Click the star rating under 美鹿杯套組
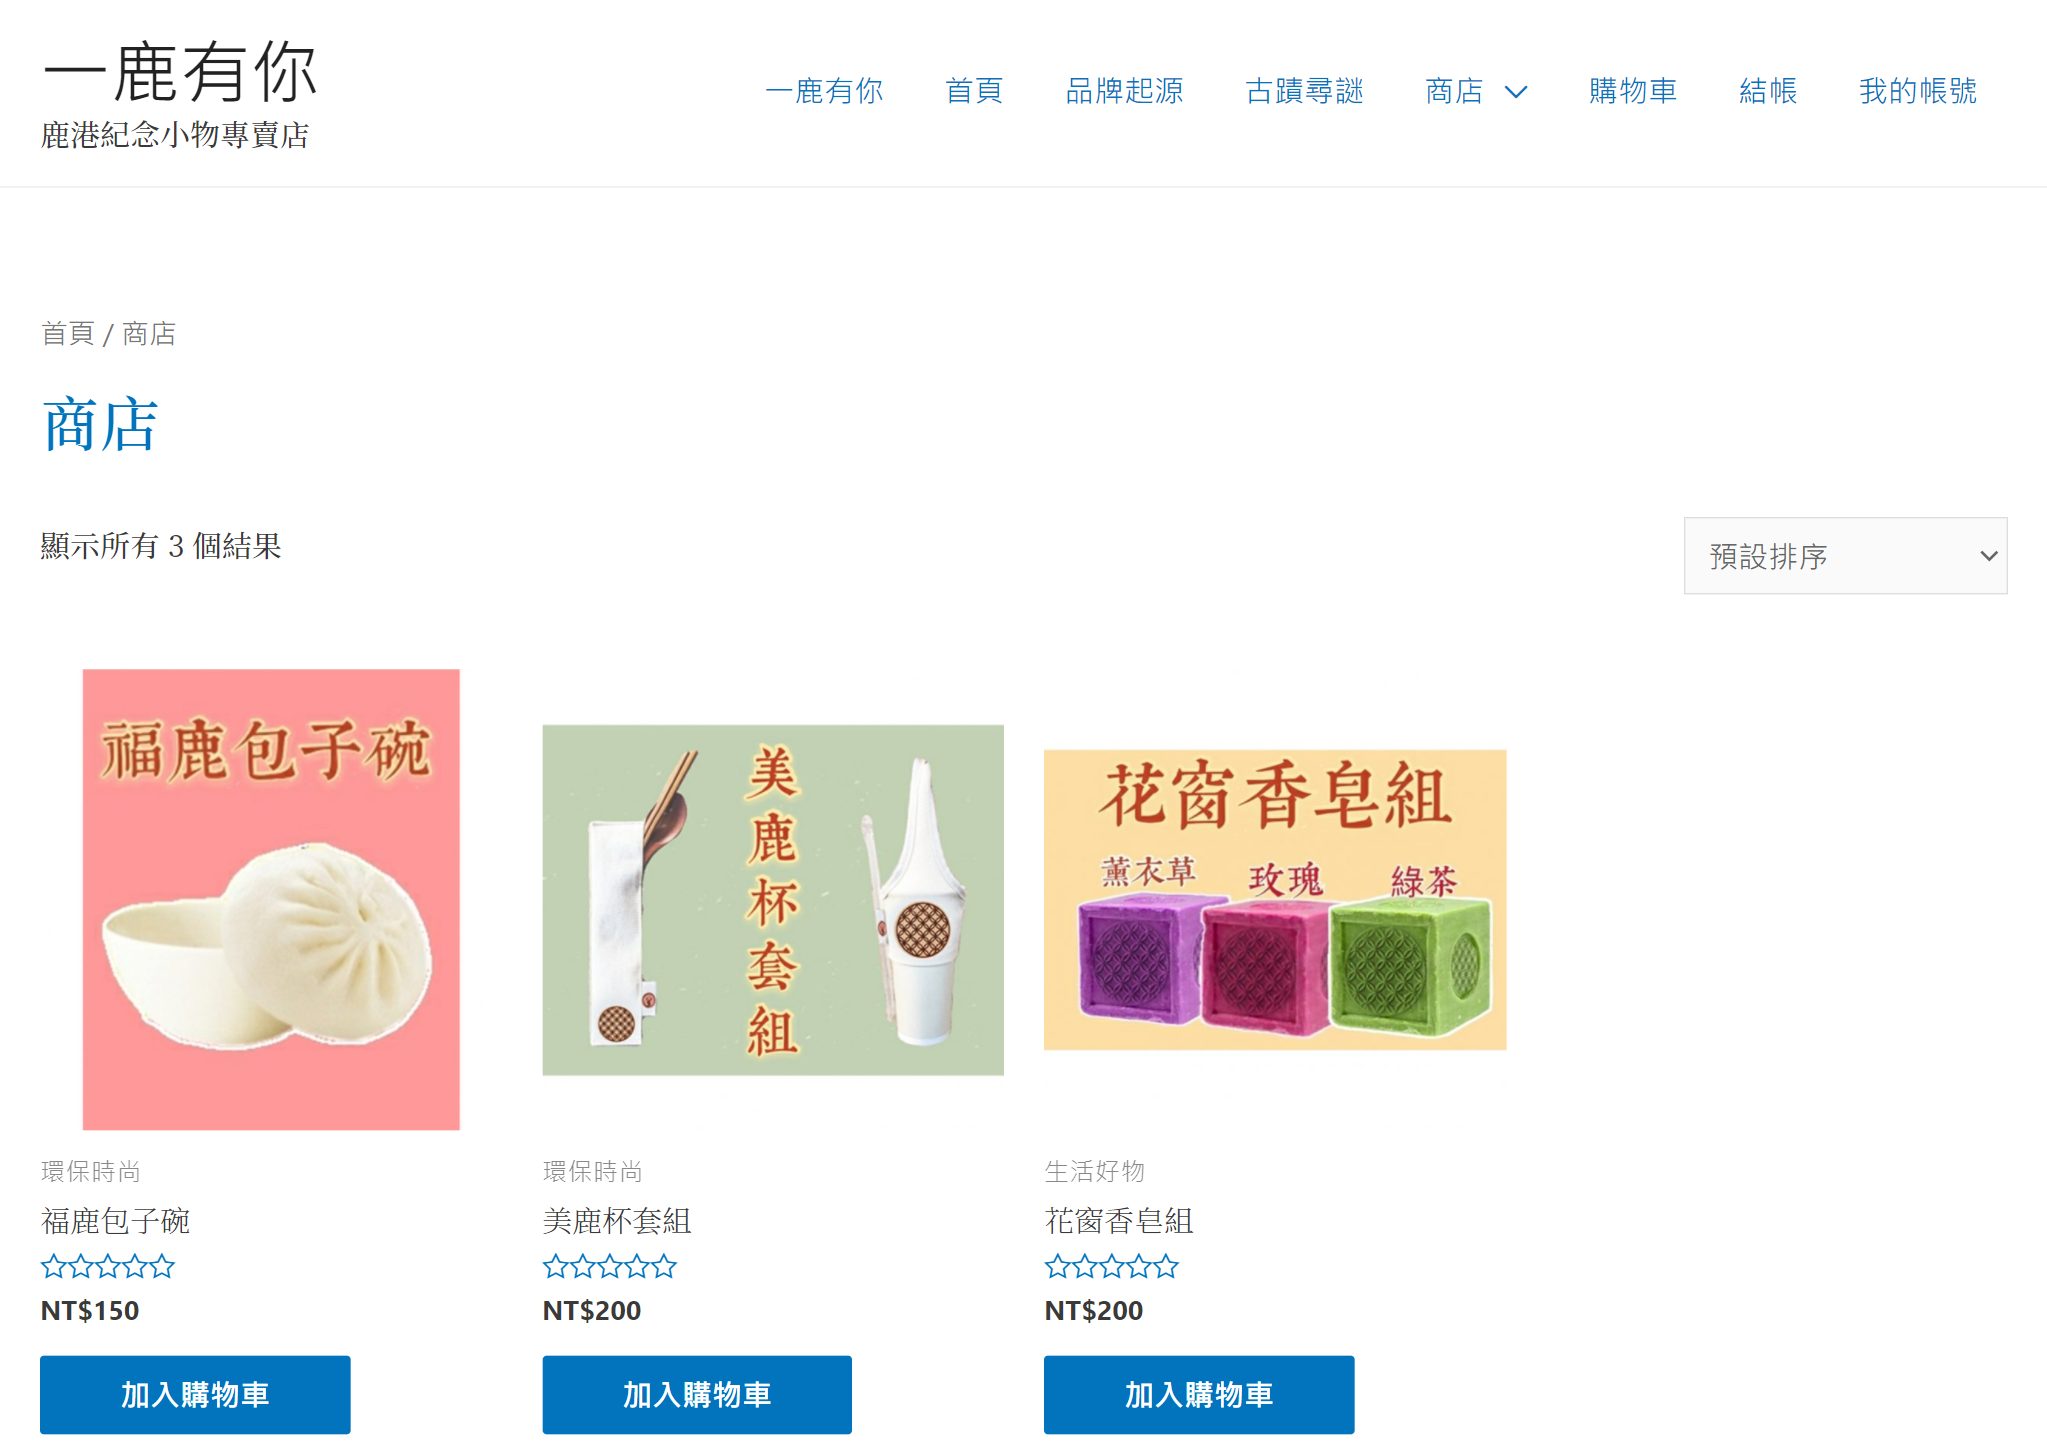Image resolution: width=2047 pixels, height=1446 pixels. pos(609,1267)
